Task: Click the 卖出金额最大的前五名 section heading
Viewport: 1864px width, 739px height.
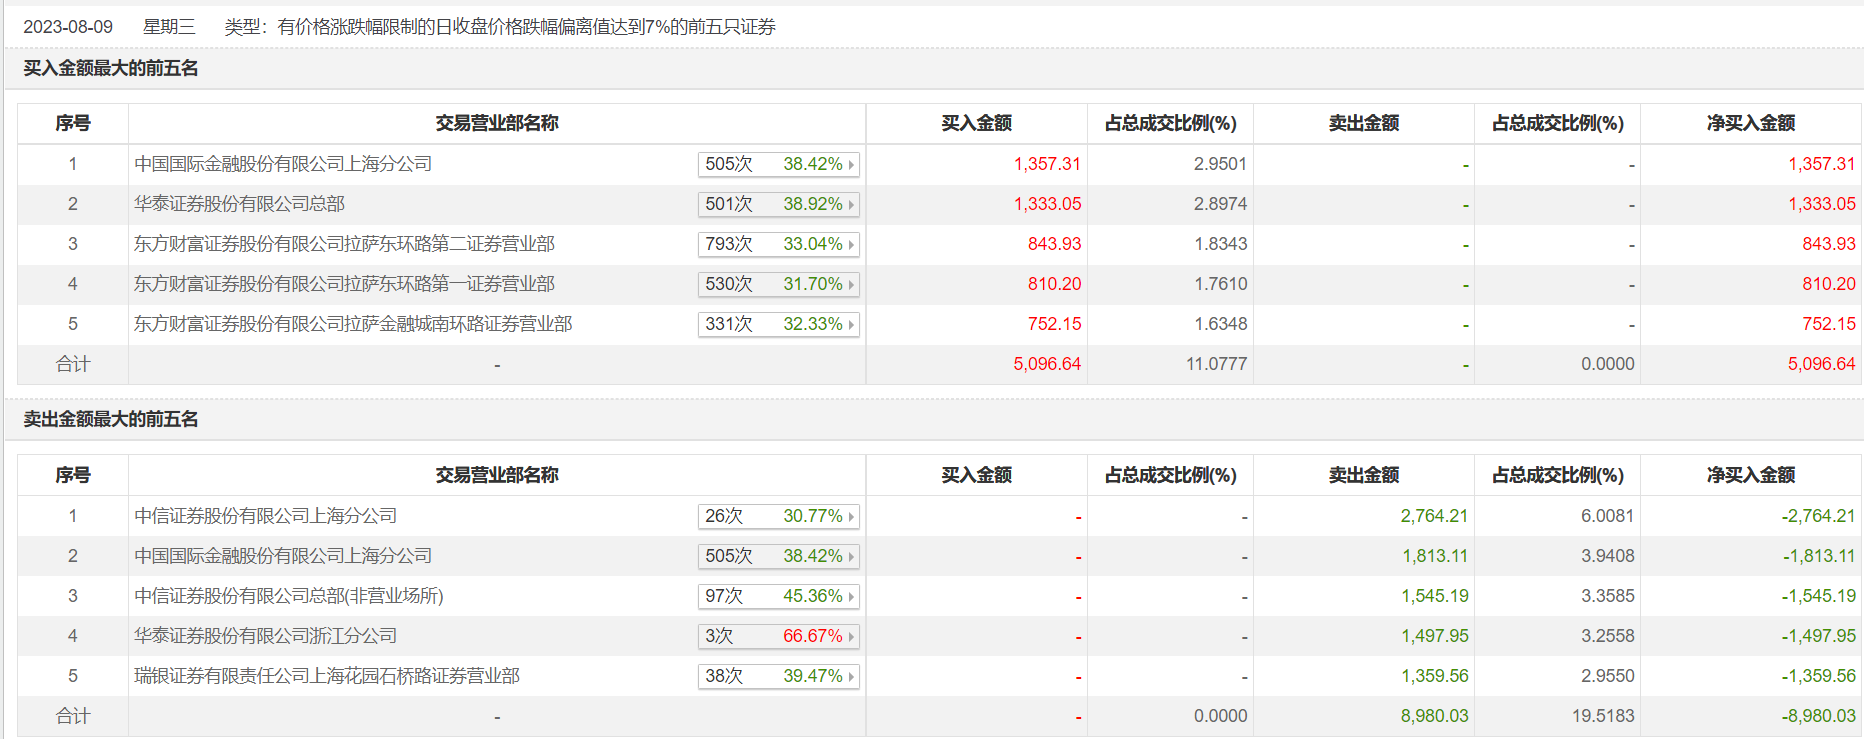Action: (x=111, y=419)
